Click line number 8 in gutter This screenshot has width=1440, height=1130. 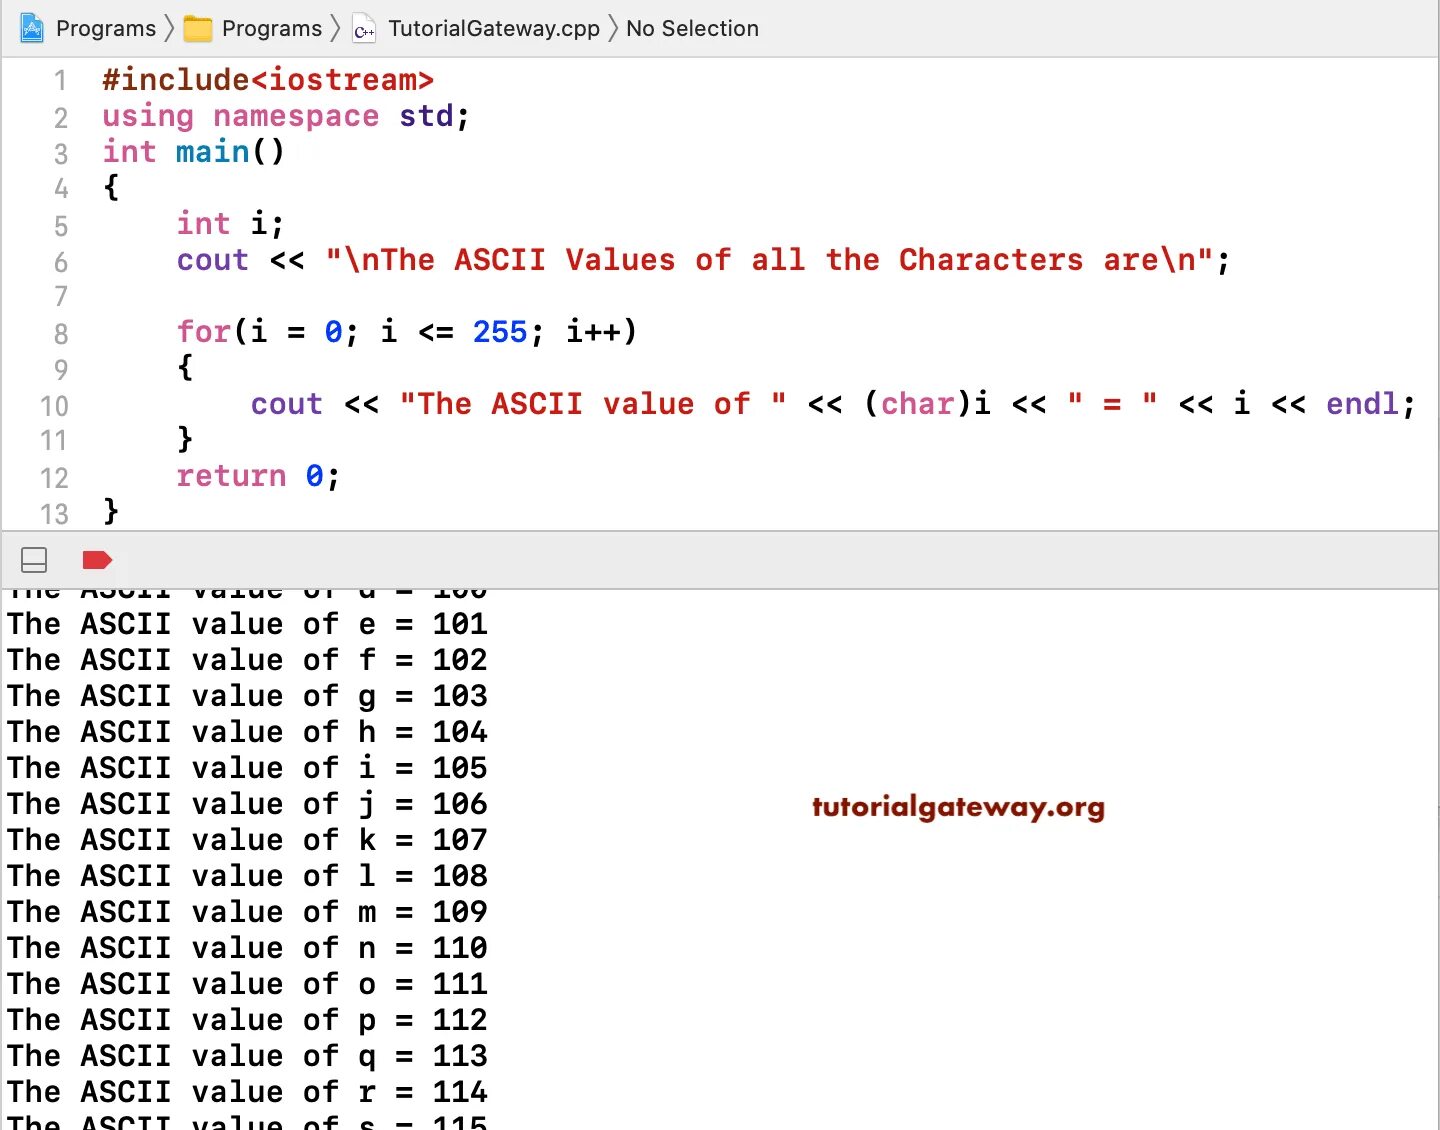pyautogui.click(x=60, y=334)
